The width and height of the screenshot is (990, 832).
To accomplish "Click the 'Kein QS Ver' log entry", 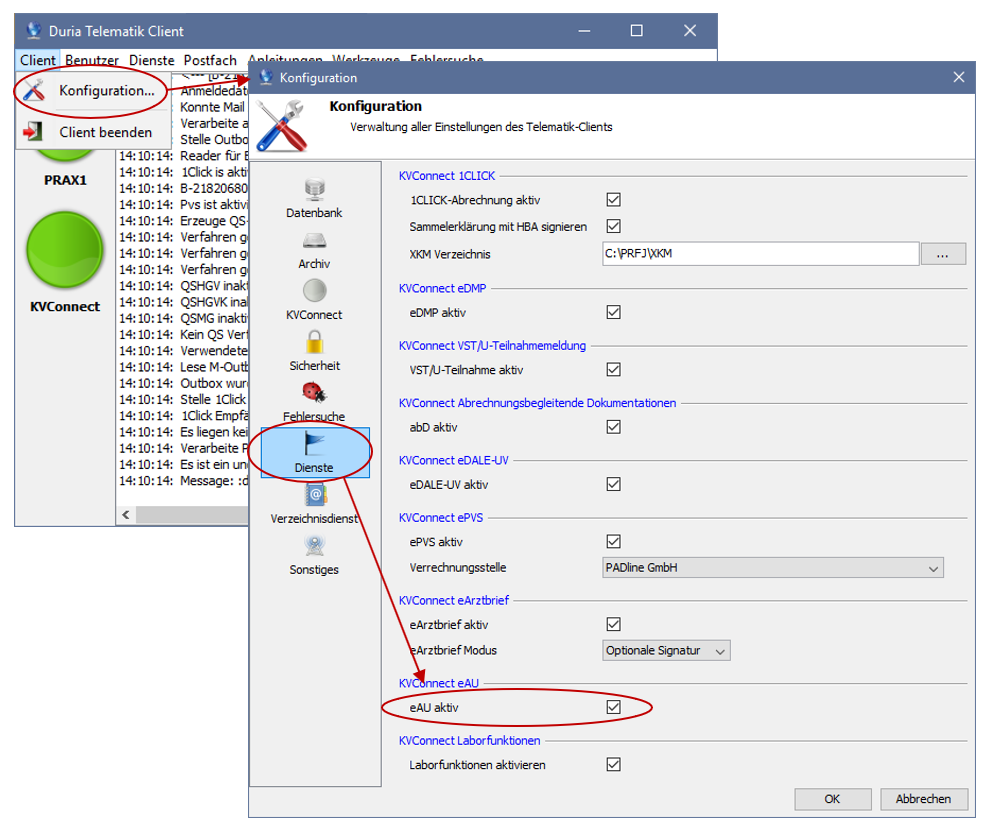I will tap(183, 335).
